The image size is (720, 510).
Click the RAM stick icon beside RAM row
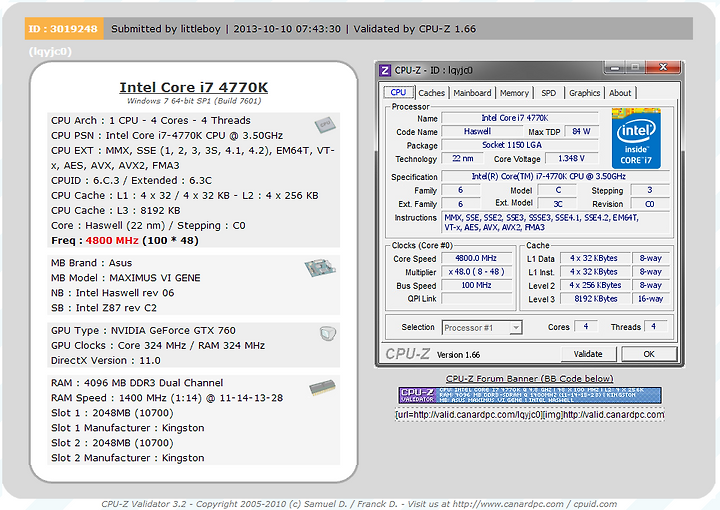tap(322, 387)
